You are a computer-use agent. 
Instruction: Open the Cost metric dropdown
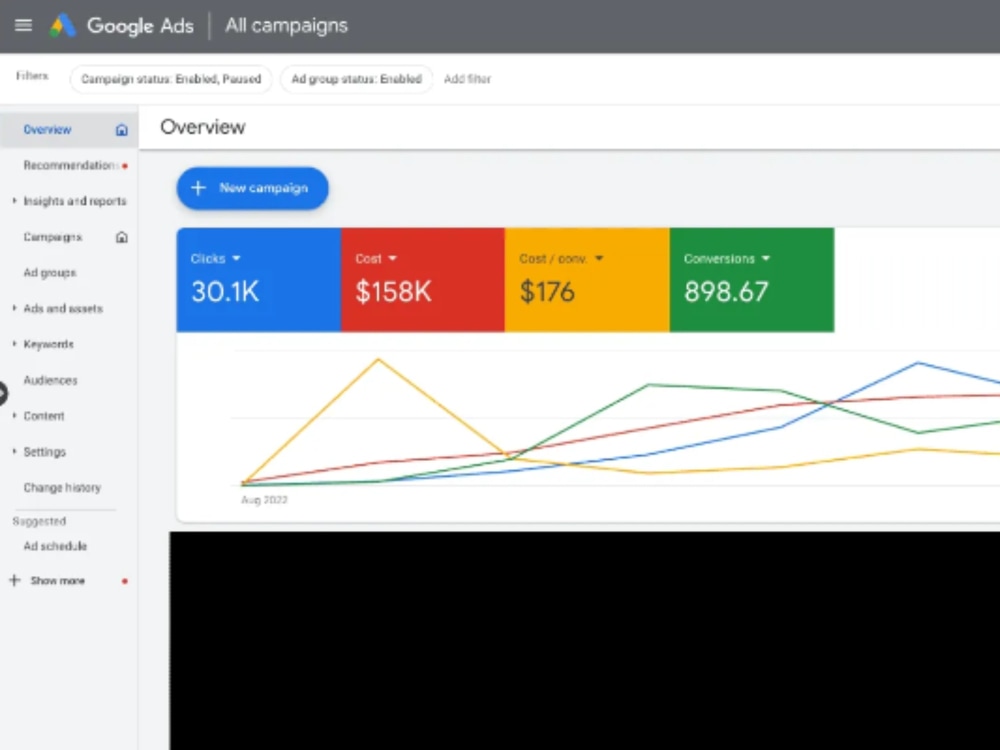tap(392, 258)
